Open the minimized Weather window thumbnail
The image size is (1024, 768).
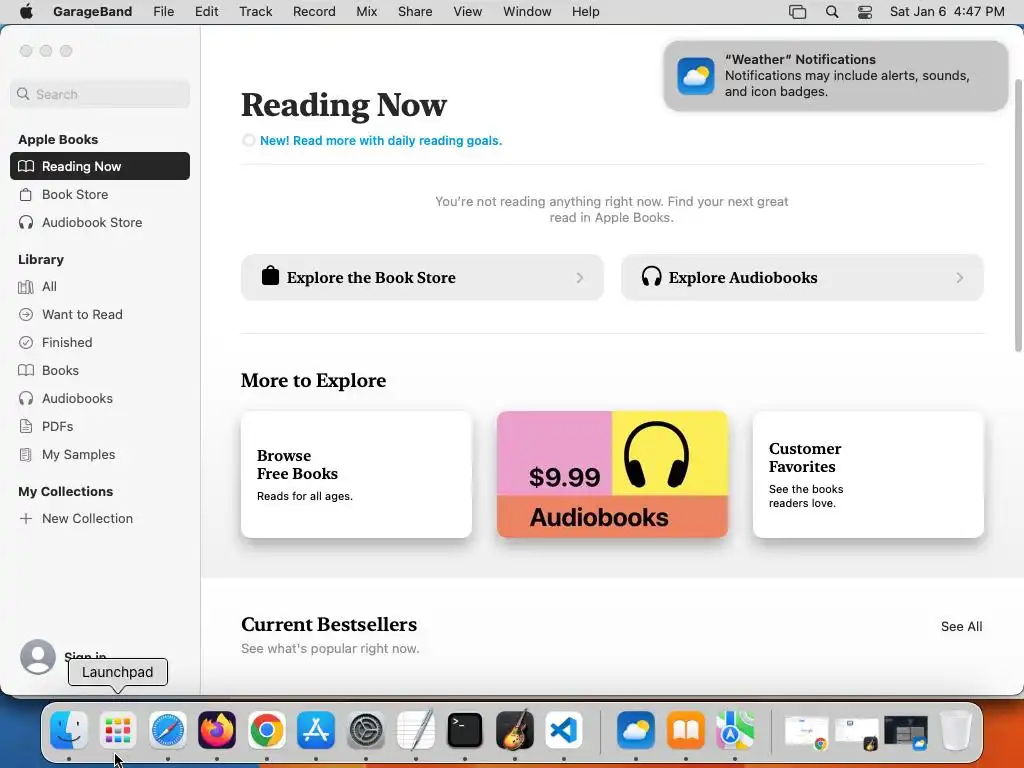906,731
